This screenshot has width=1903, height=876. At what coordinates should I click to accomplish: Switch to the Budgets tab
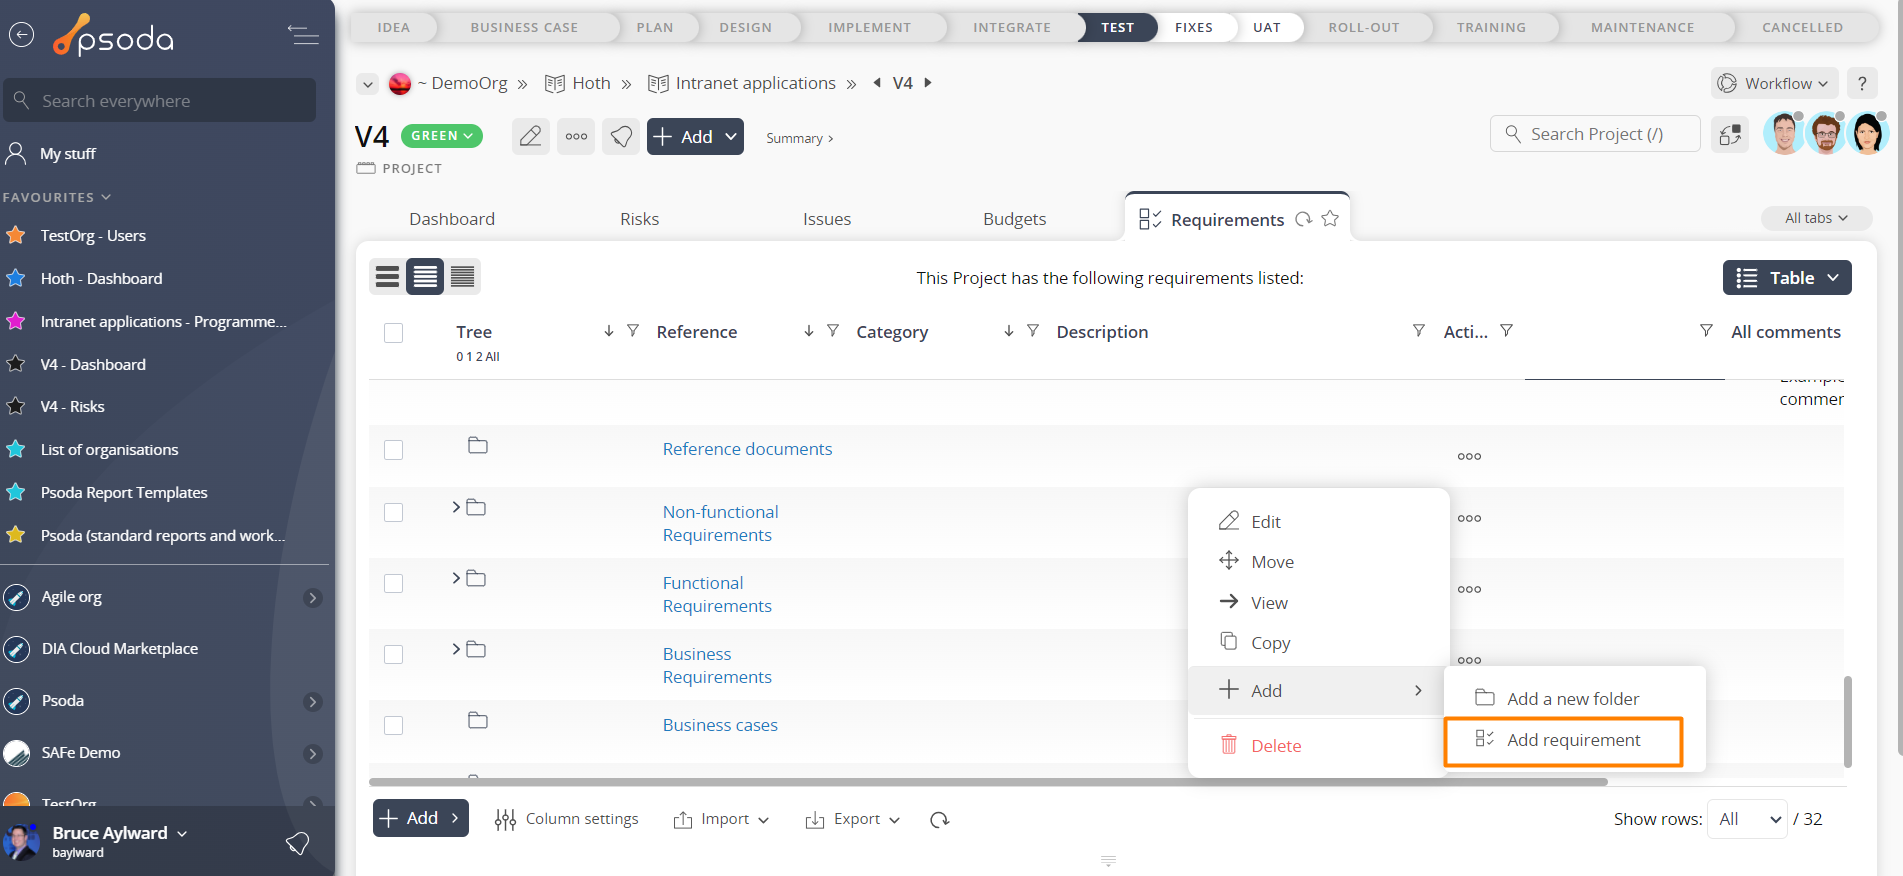click(x=1014, y=219)
